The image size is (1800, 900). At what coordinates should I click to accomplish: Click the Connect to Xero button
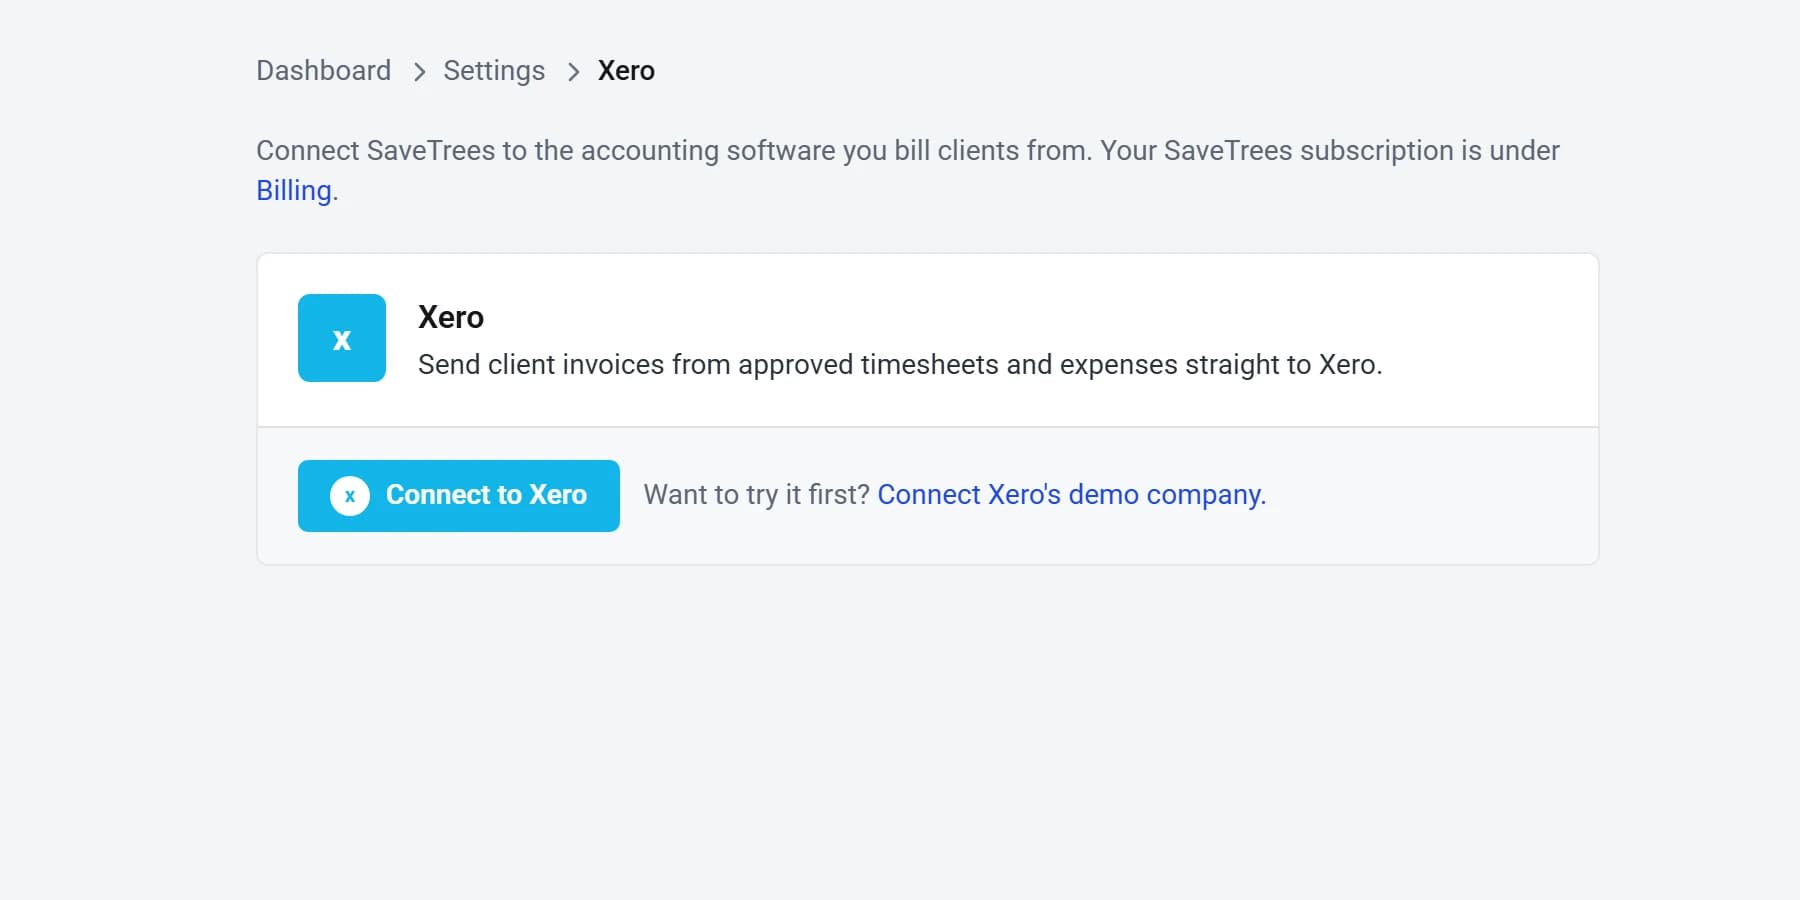(x=459, y=496)
